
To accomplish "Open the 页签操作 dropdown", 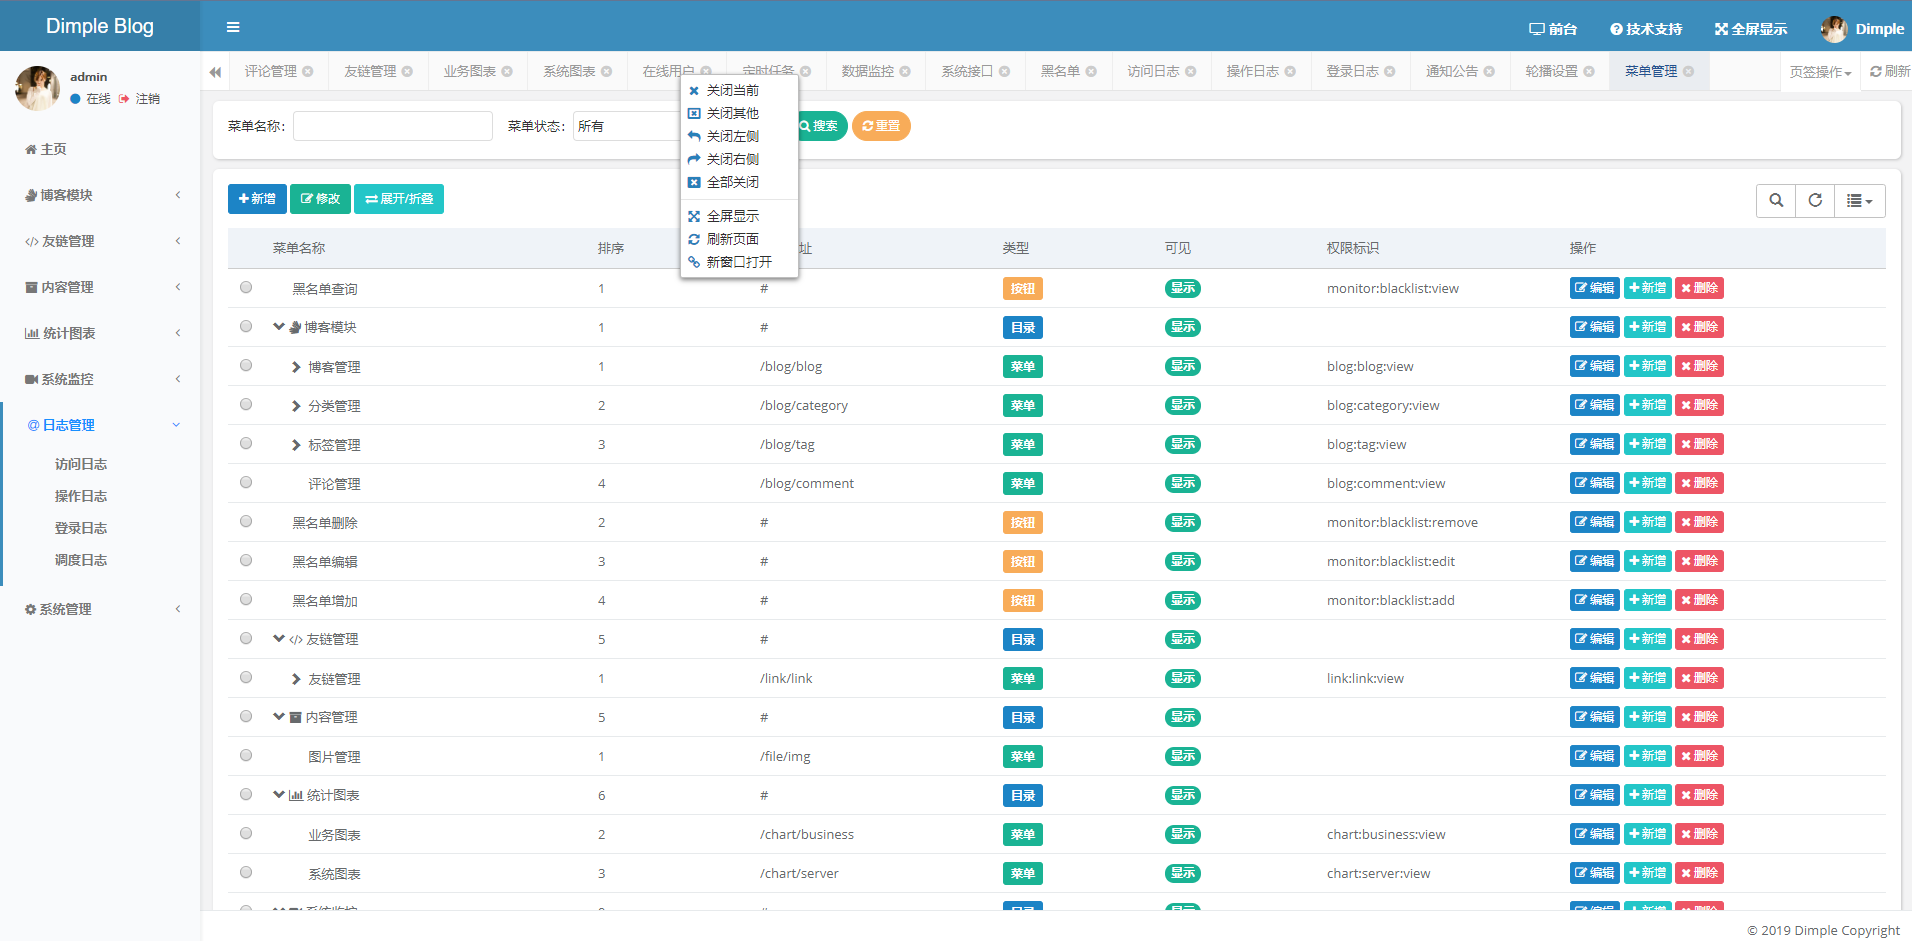I will pos(1820,72).
